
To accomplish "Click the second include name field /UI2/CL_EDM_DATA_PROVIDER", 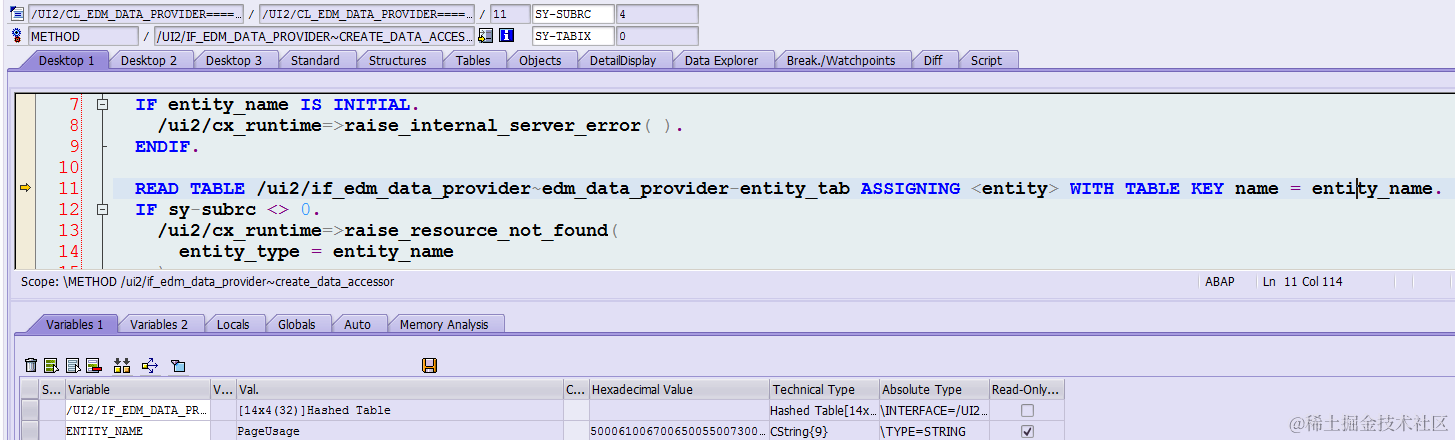I will [x=366, y=14].
